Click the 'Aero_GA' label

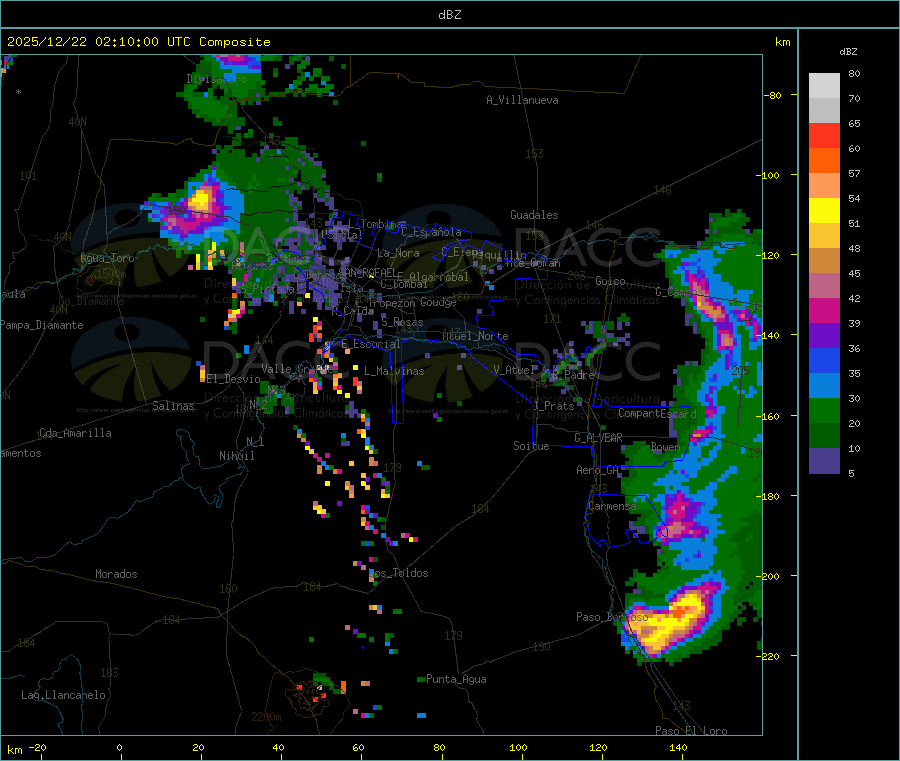point(598,470)
